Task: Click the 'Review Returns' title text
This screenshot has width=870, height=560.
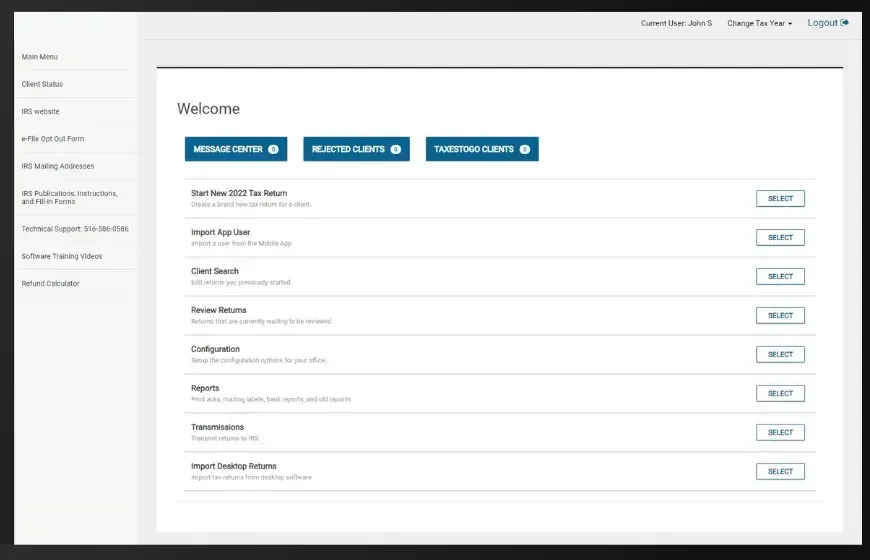Action: (219, 310)
